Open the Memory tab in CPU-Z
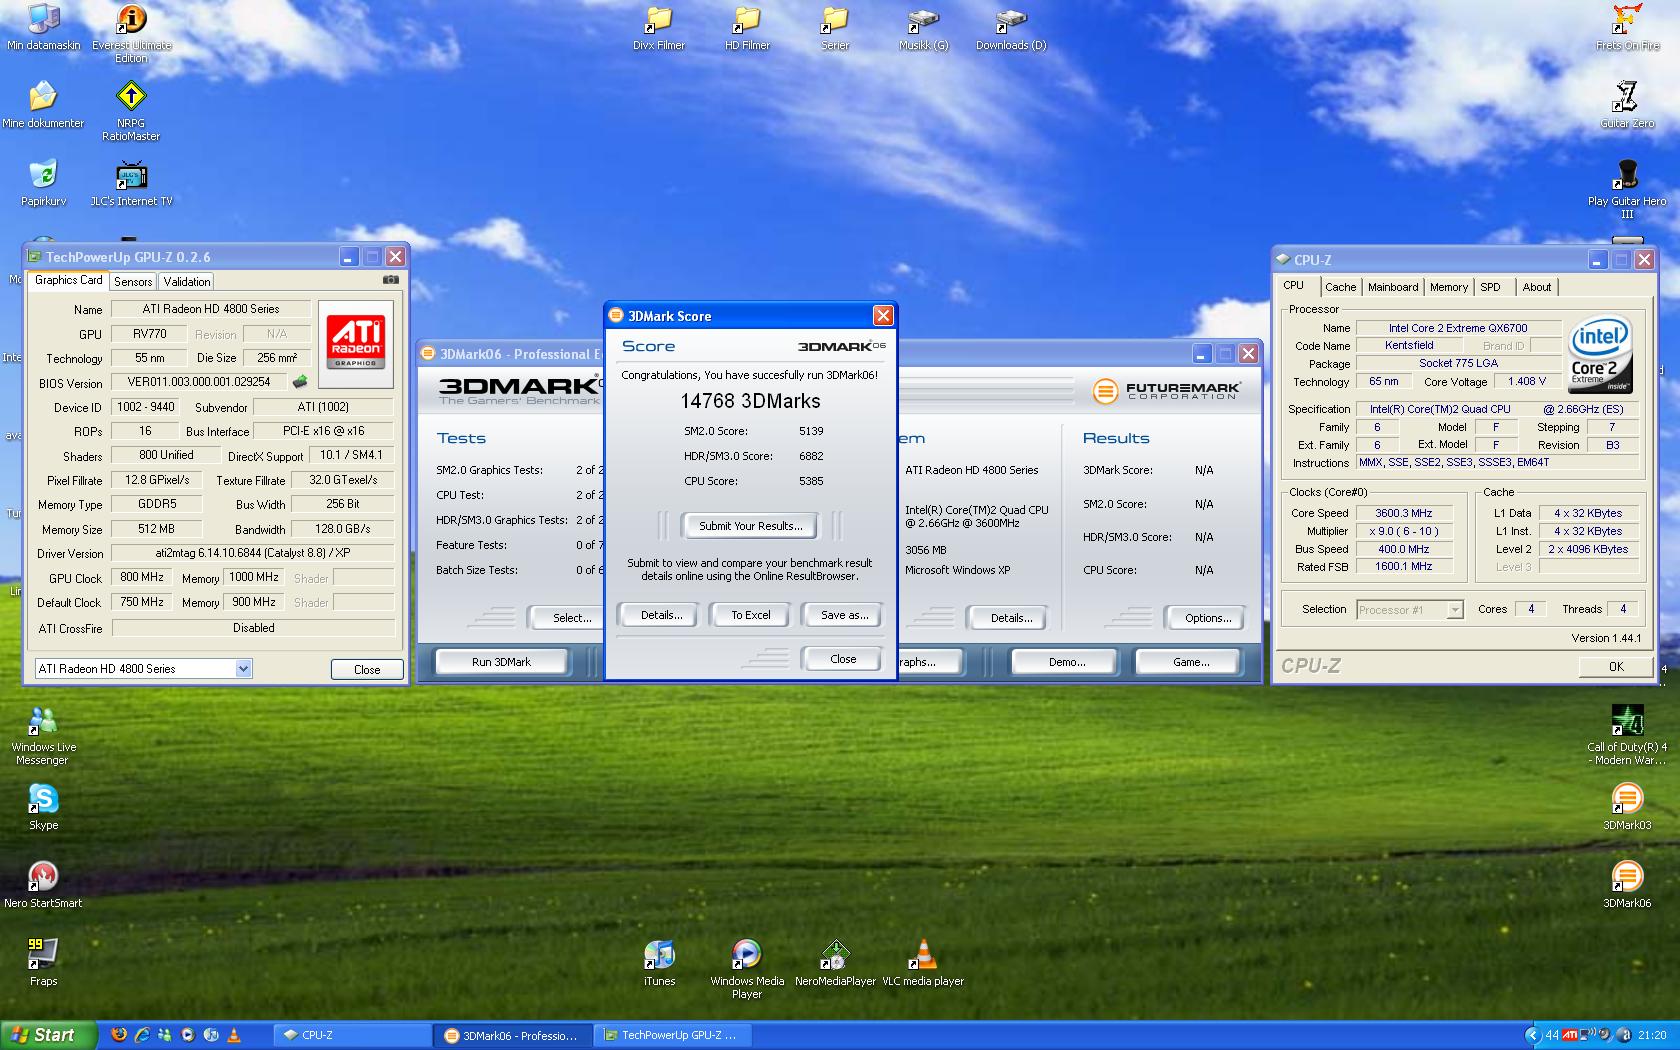This screenshot has width=1680, height=1050. pyautogui.click(x=1448, y=287)
